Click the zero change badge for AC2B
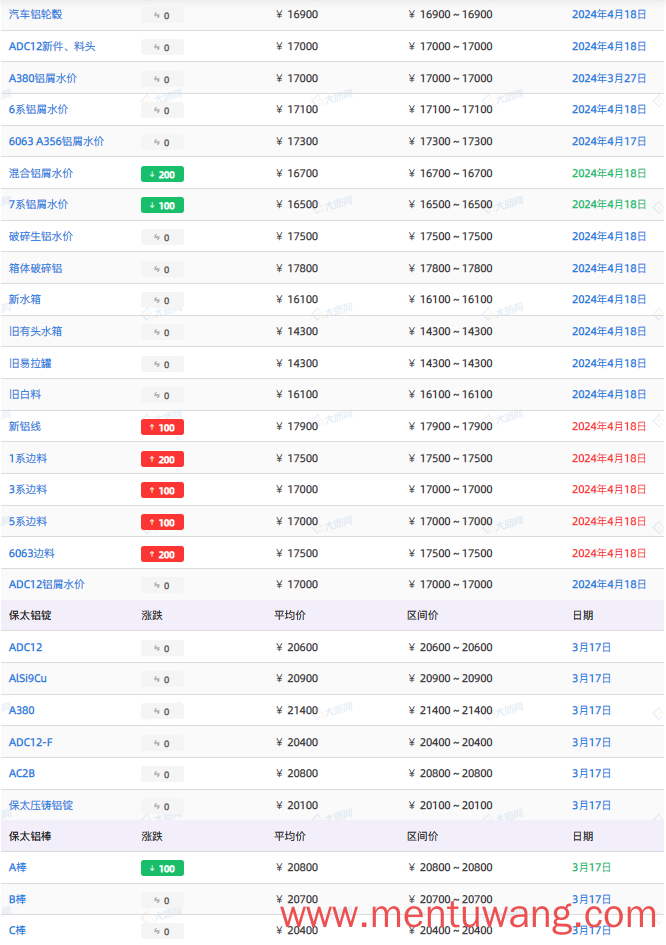This screenshot has height=945, width=666. [x=162, y=774]
